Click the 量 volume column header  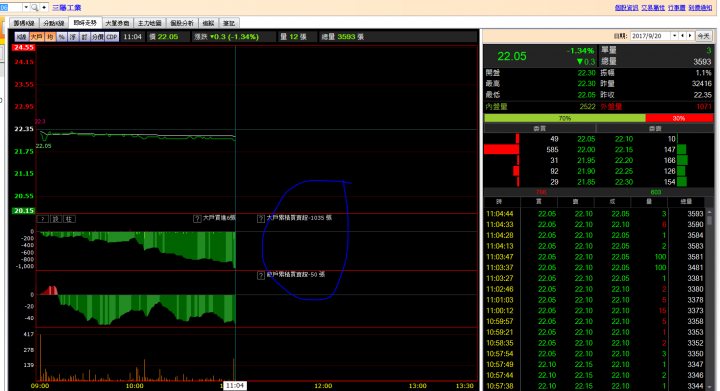click(x=649, y=202)
